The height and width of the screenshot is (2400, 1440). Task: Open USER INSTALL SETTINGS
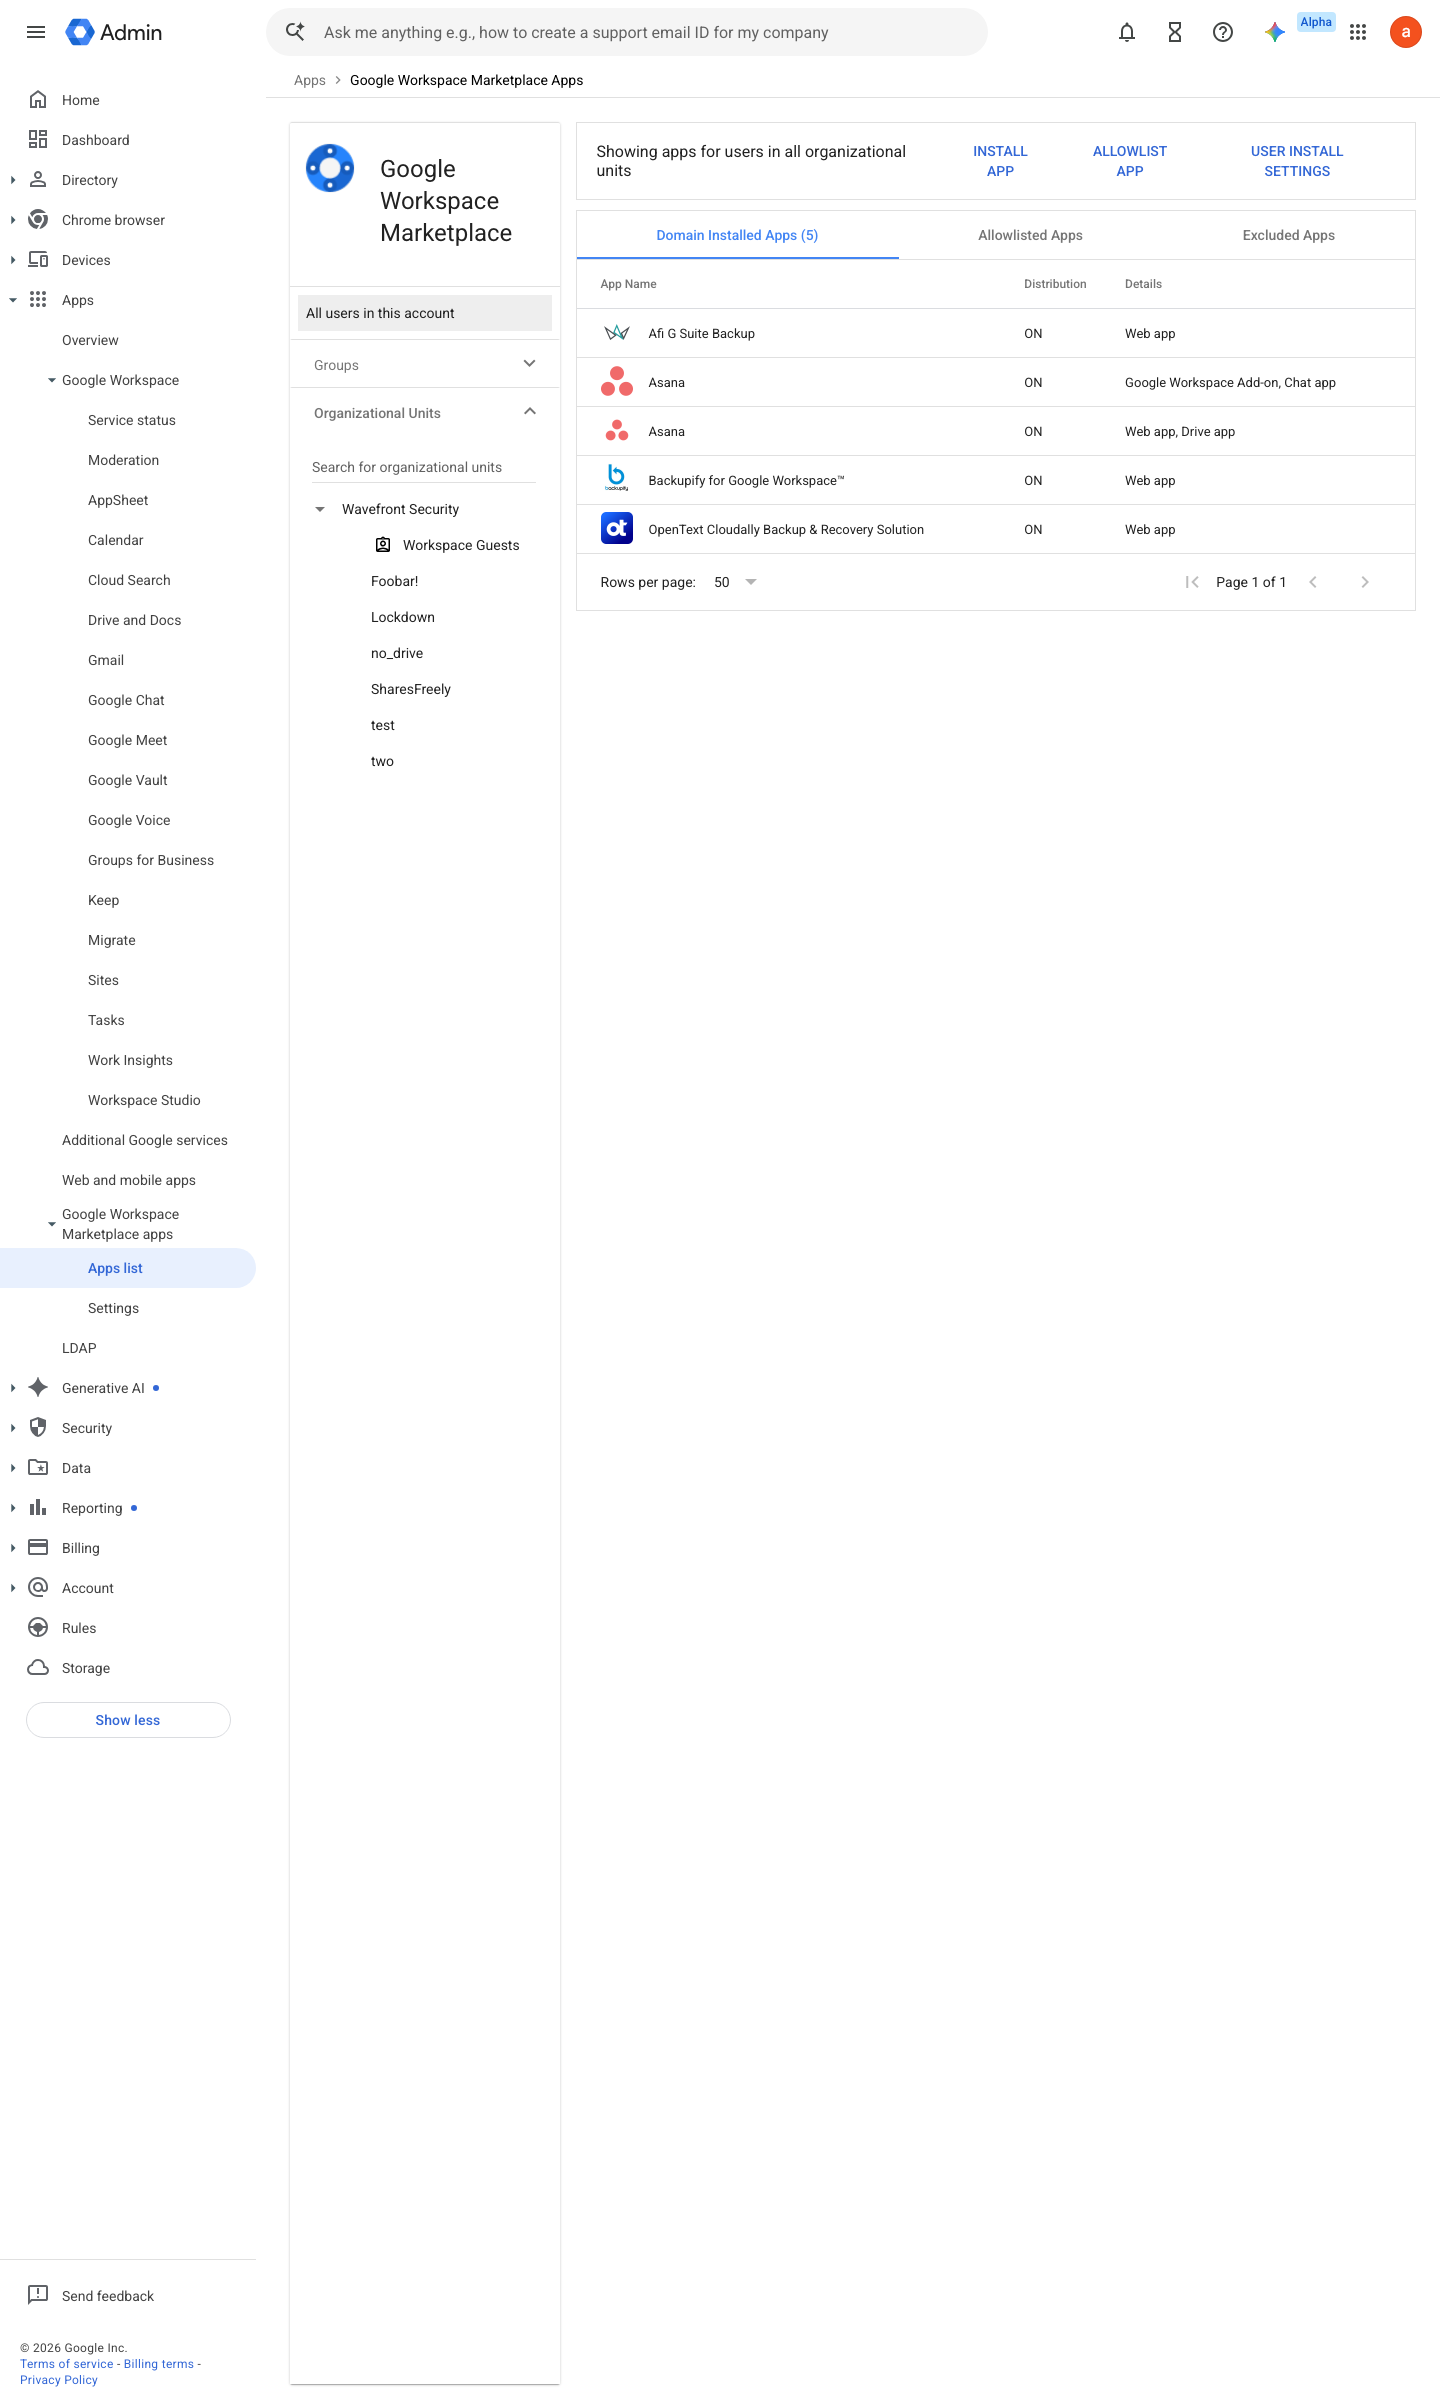pyautogui.click(x=1297, y=161)
